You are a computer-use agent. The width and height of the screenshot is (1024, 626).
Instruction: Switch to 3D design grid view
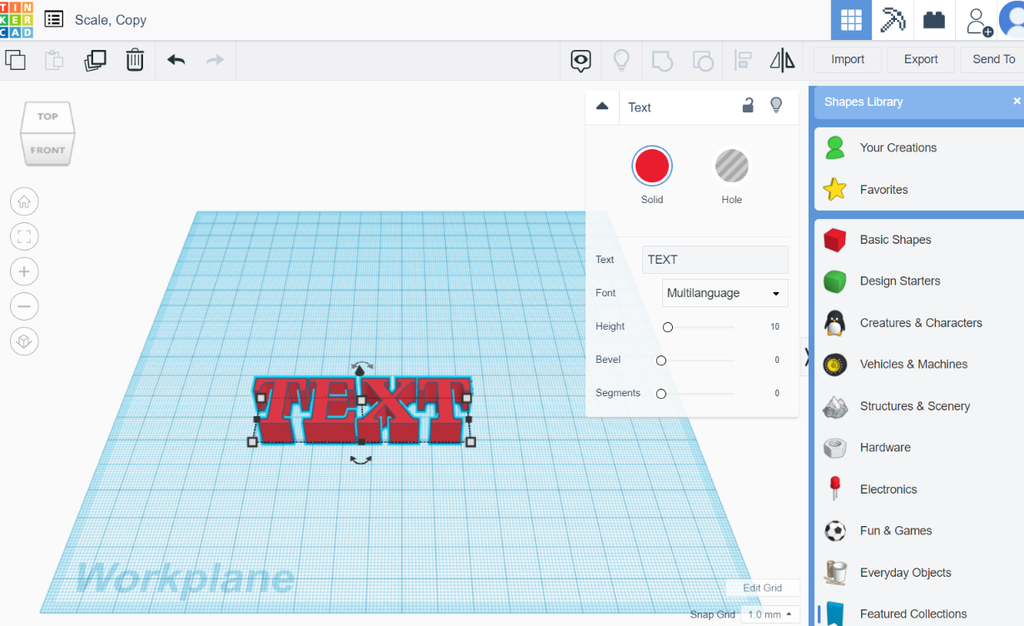[x=851, y=20]
